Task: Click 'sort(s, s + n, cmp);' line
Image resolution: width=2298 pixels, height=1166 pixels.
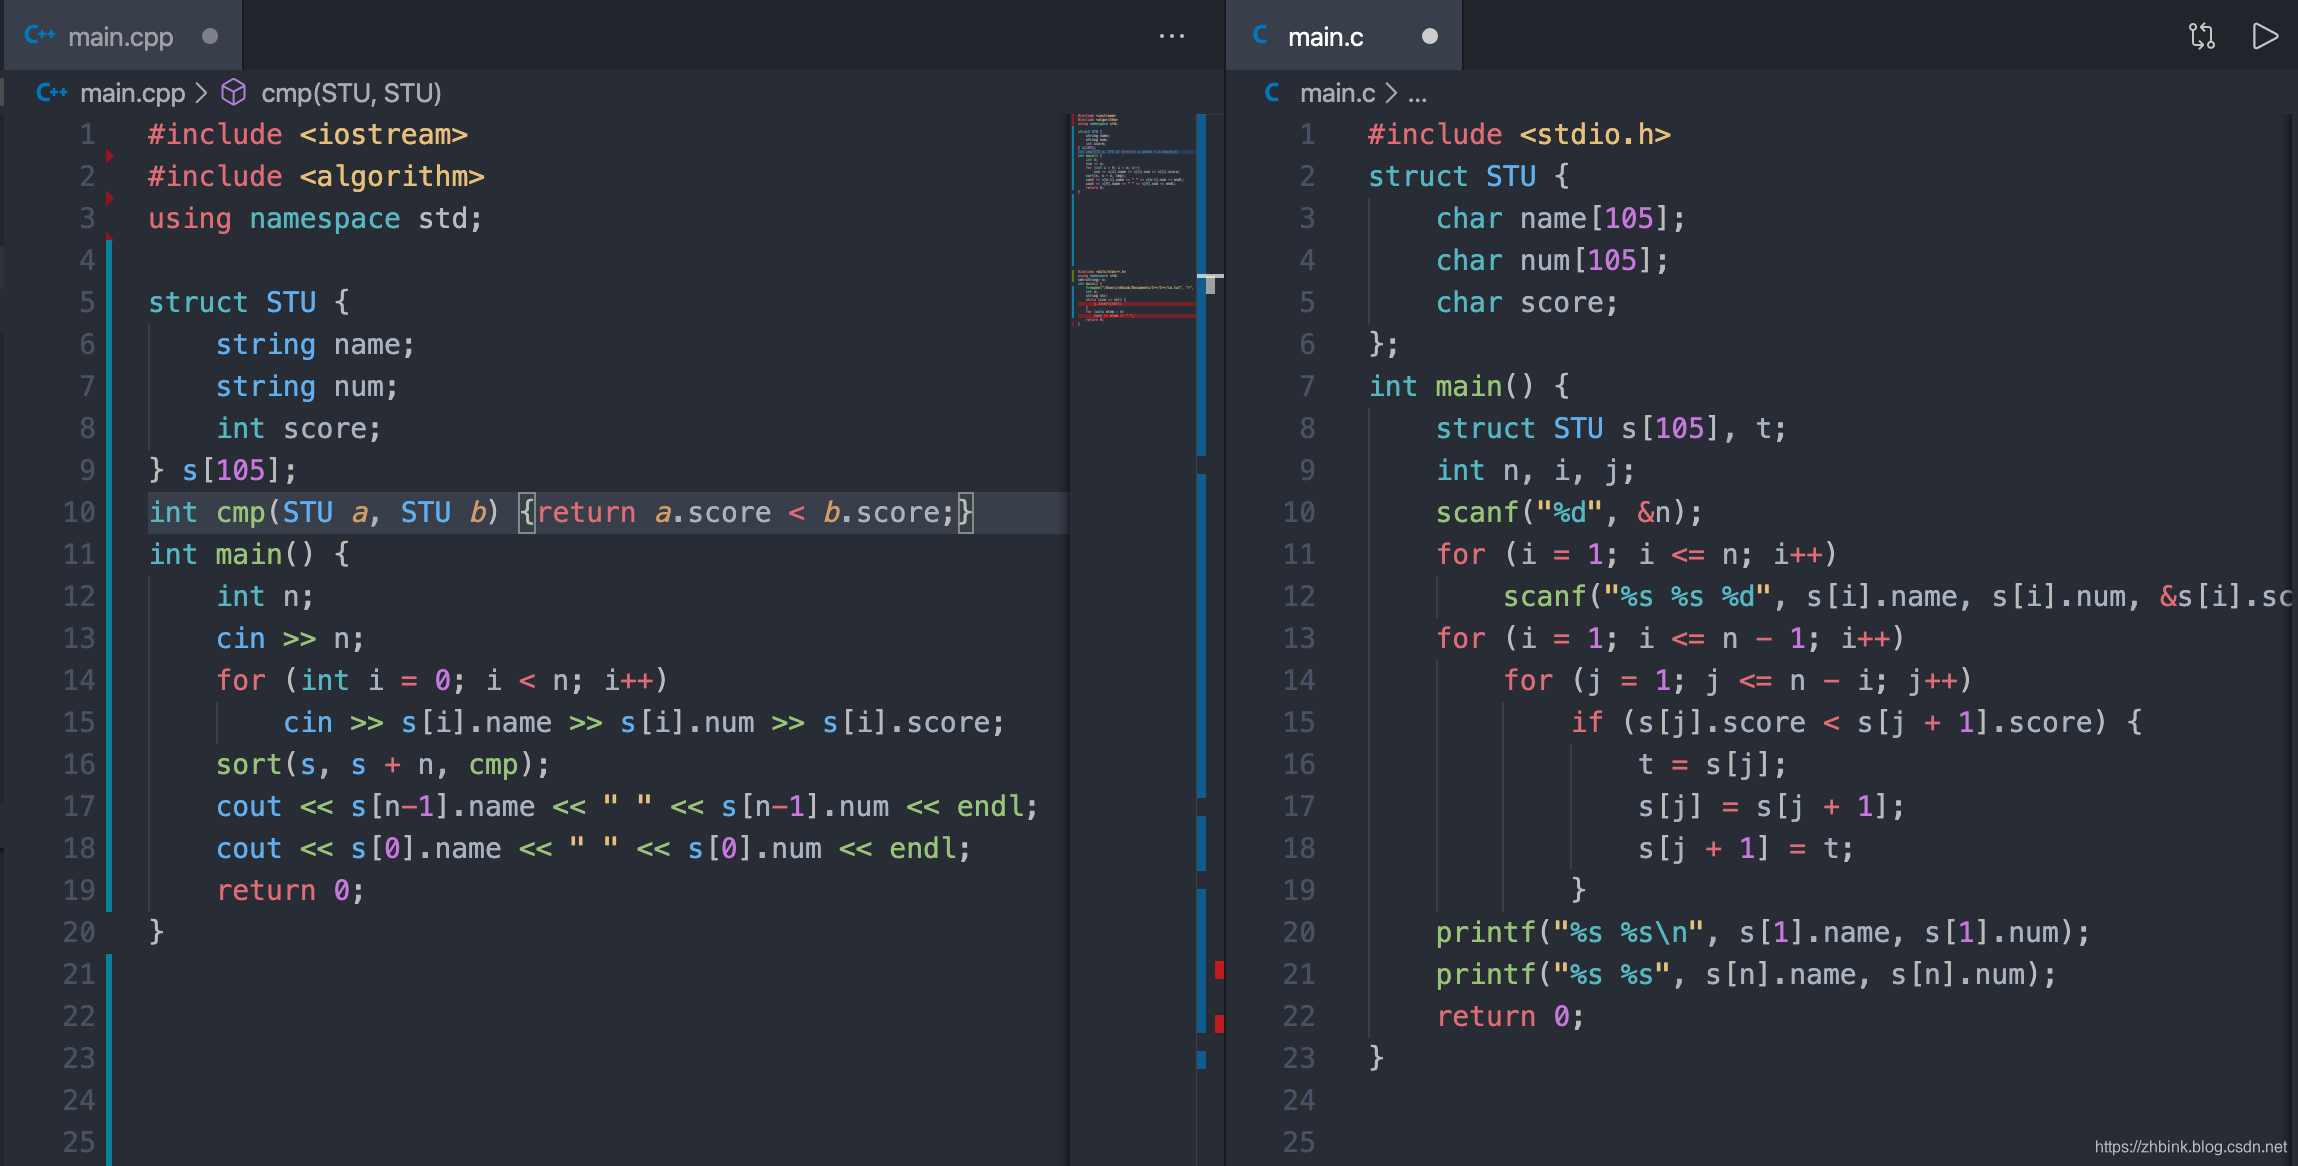Action: coord(383,764)
